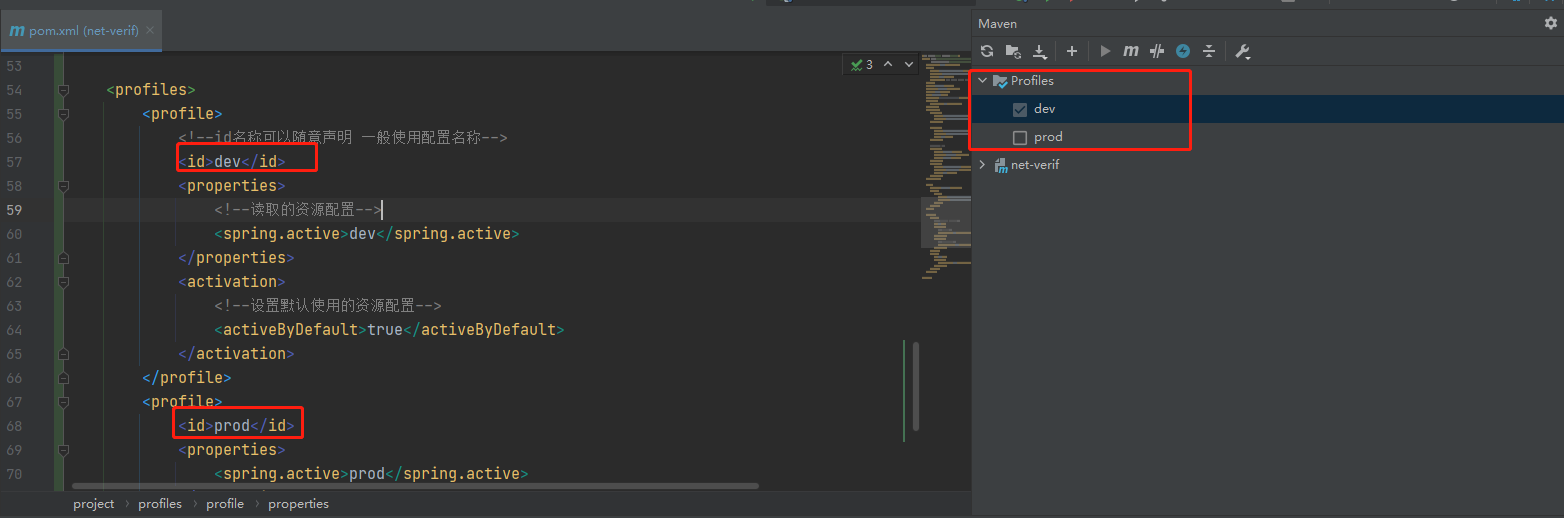1564x518 pixels.
Task: Select profiles in the breadcrumb bar
Action: [160, 504]
